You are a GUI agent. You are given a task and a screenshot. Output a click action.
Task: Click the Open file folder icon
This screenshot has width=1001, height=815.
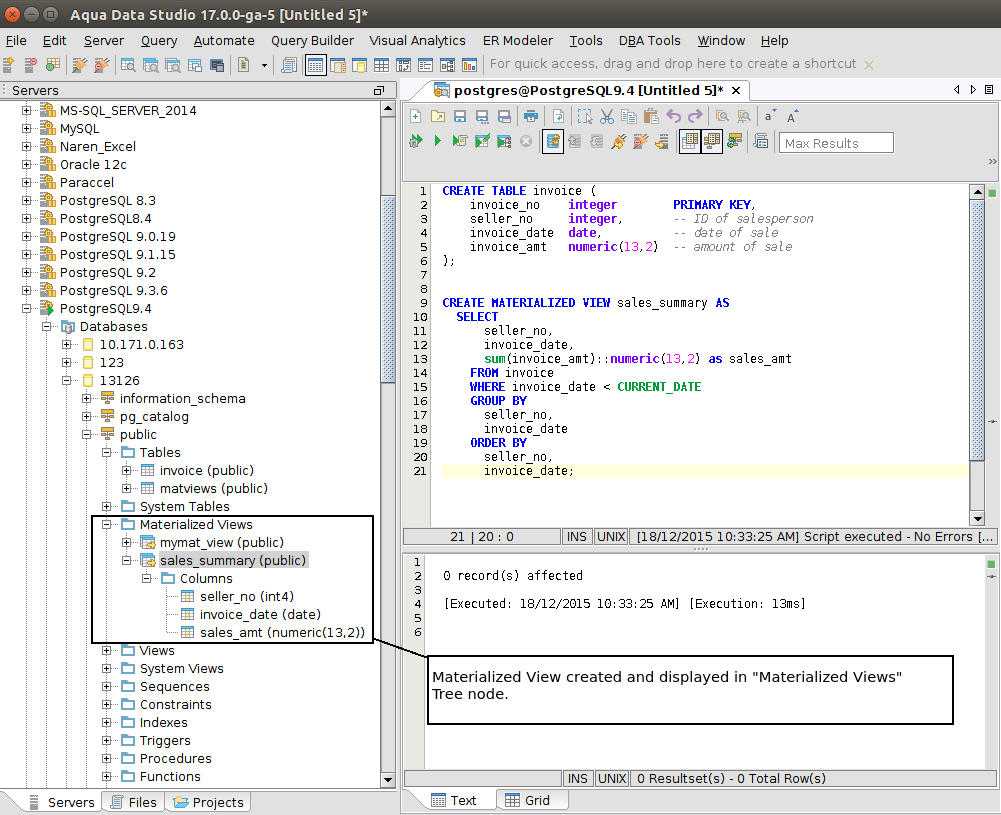tap(438, 117)
